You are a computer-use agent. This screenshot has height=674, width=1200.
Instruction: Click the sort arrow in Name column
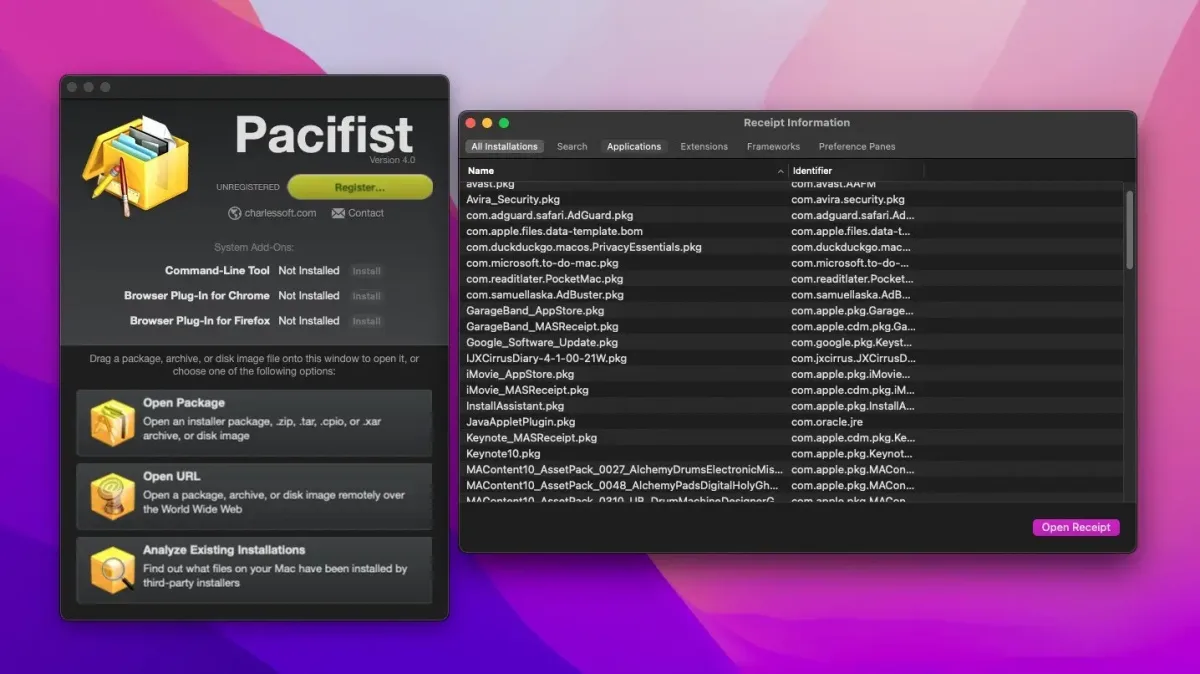tap(780, 171)
